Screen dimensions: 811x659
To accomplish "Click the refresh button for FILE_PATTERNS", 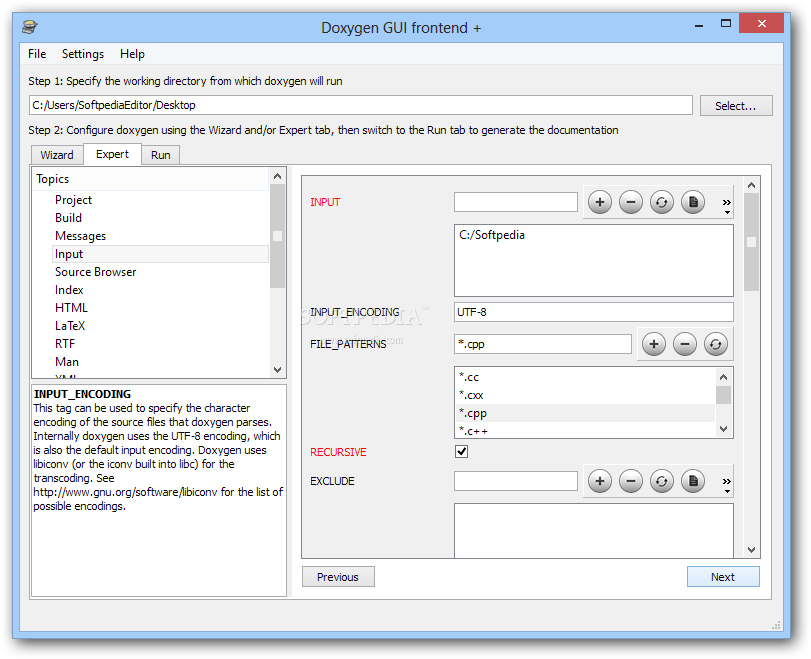I will click(716, 344).
